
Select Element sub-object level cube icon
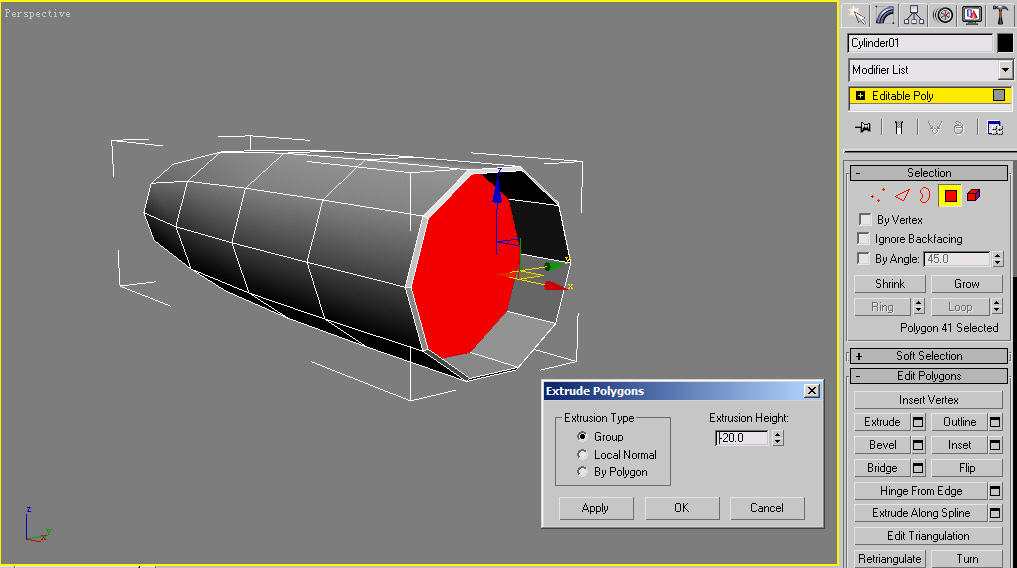tap(973, 196)
